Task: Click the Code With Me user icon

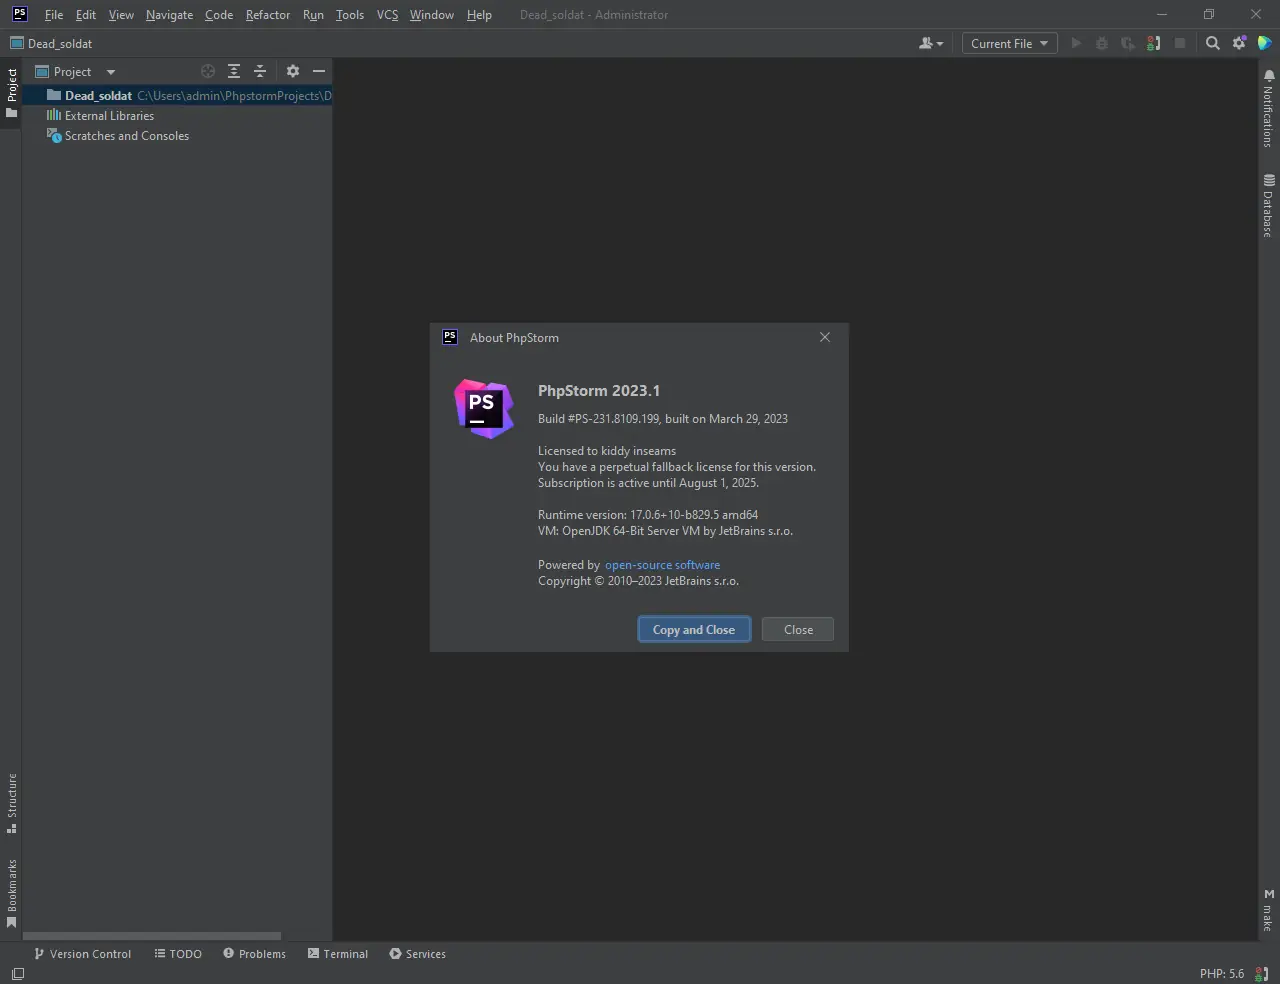Action: (x=930, y=43)
